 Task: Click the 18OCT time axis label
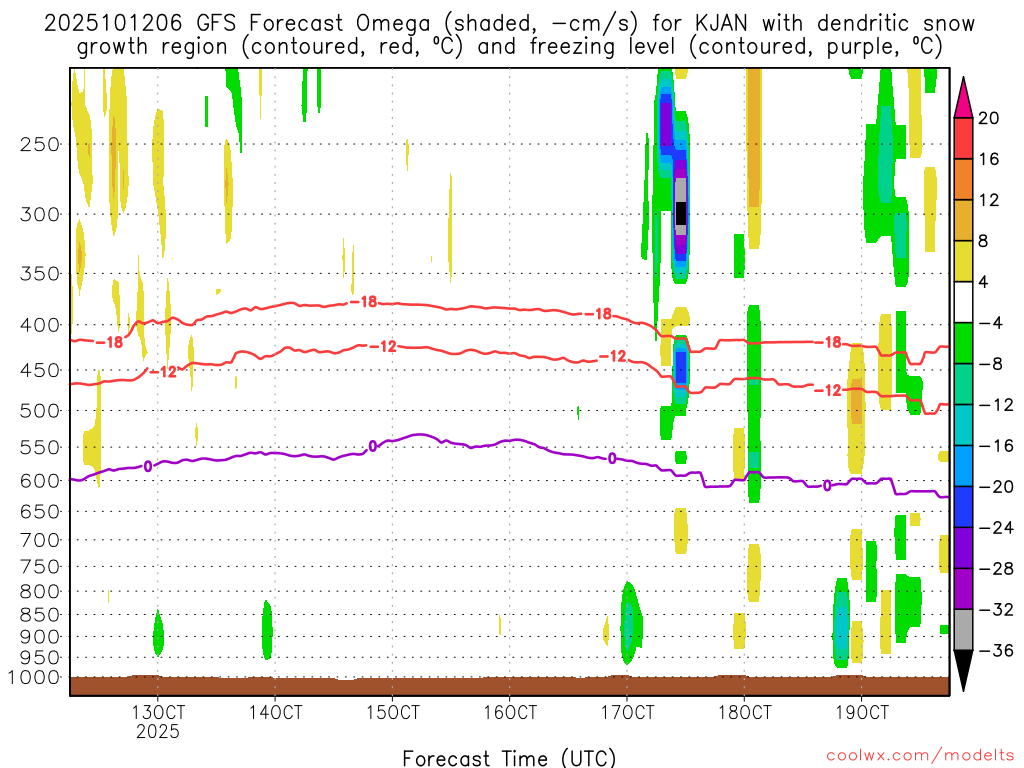(x=744, y=712)
